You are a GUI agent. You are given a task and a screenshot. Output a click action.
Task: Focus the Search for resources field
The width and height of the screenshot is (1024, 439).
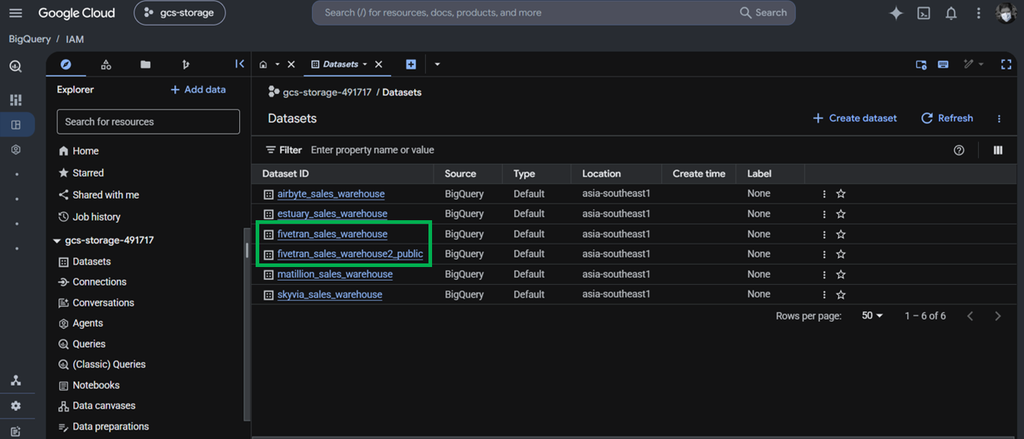[148, 122]
